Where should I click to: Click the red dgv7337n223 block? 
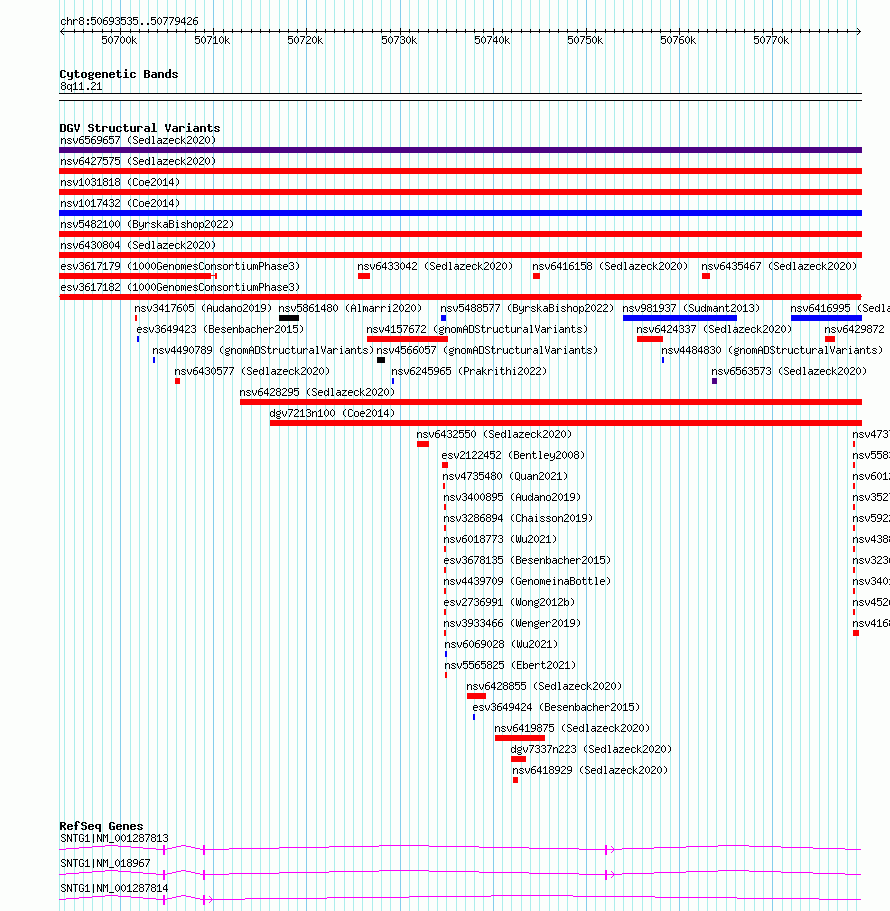pyautogui.click(x=518, y=758)
